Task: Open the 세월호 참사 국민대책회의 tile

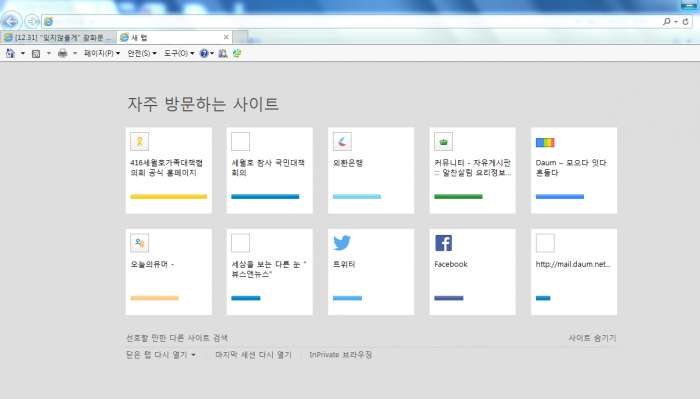Action: (x=270, y=170)
